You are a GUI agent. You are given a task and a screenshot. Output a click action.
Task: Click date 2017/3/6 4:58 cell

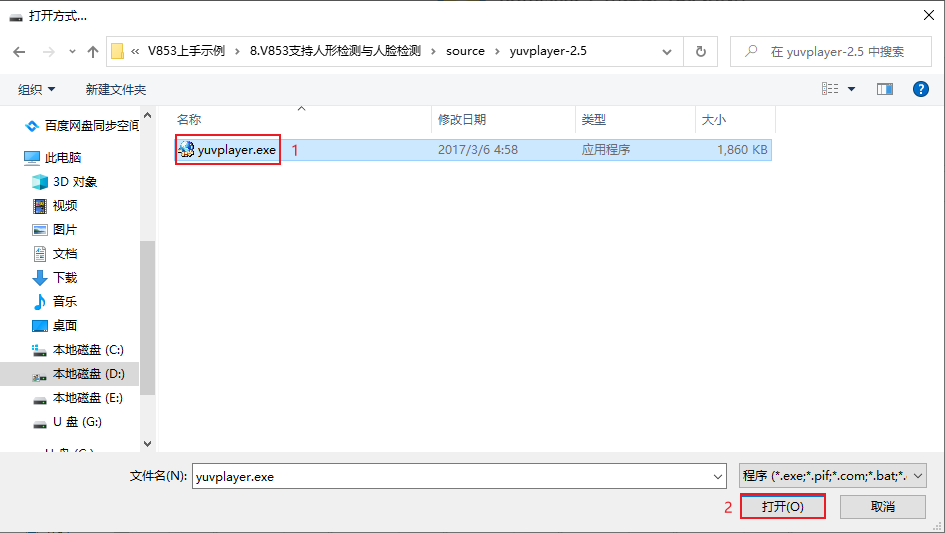(478, 150)
